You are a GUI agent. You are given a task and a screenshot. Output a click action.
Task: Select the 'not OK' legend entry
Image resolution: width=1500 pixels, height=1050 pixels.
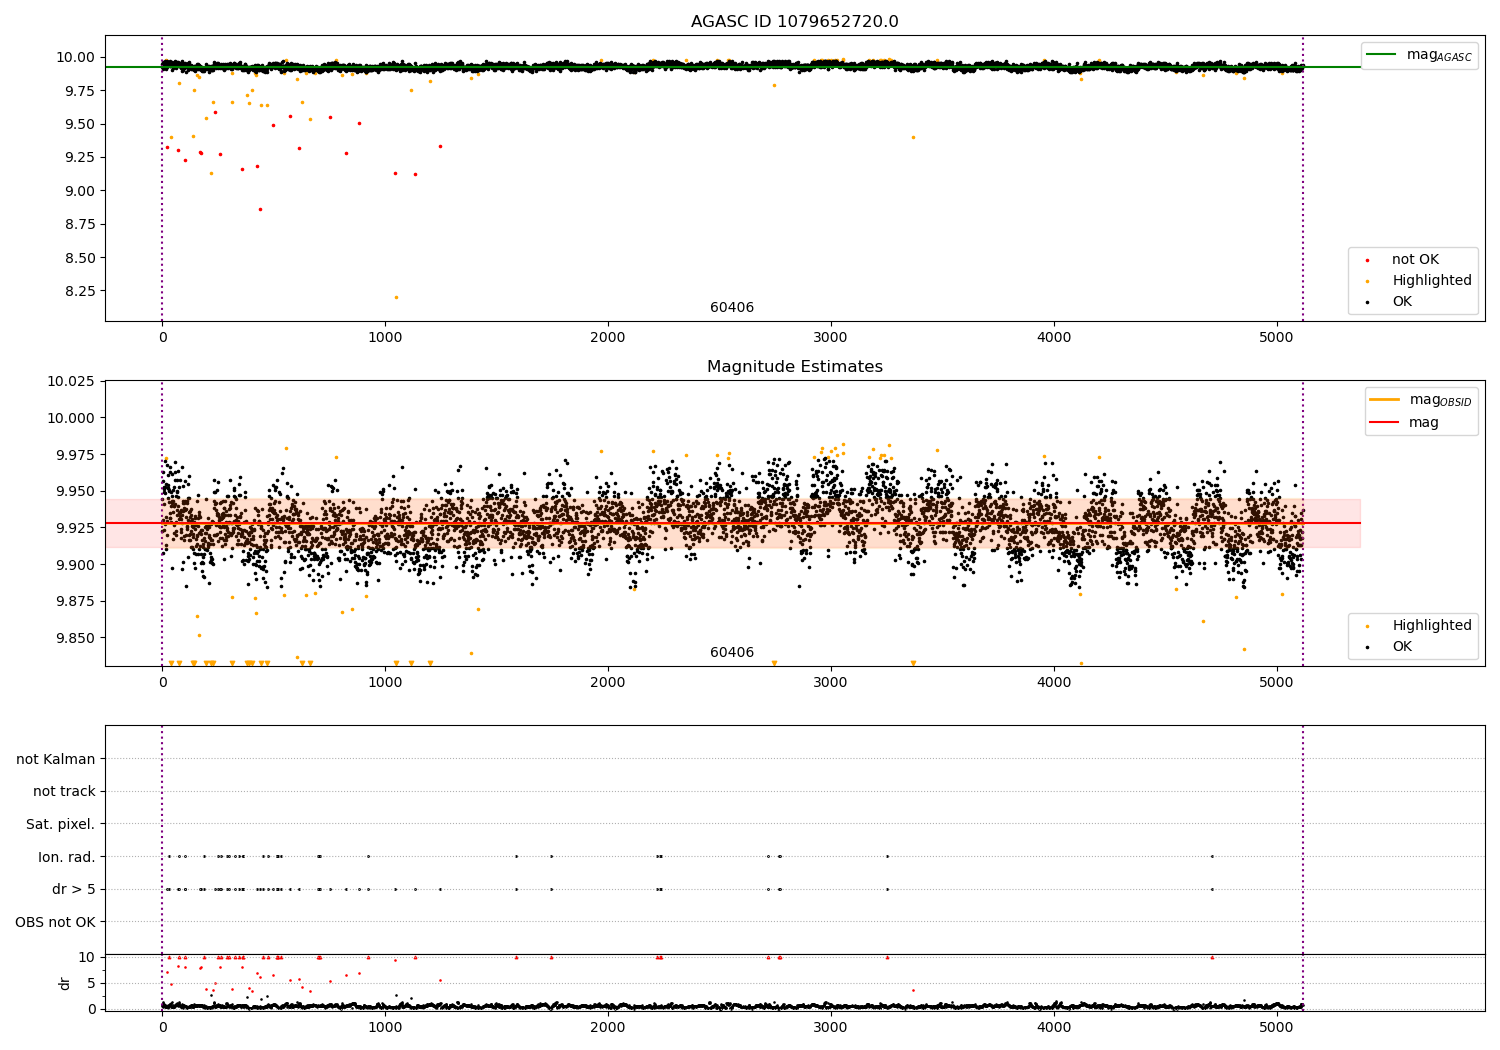coord(1415,260)
